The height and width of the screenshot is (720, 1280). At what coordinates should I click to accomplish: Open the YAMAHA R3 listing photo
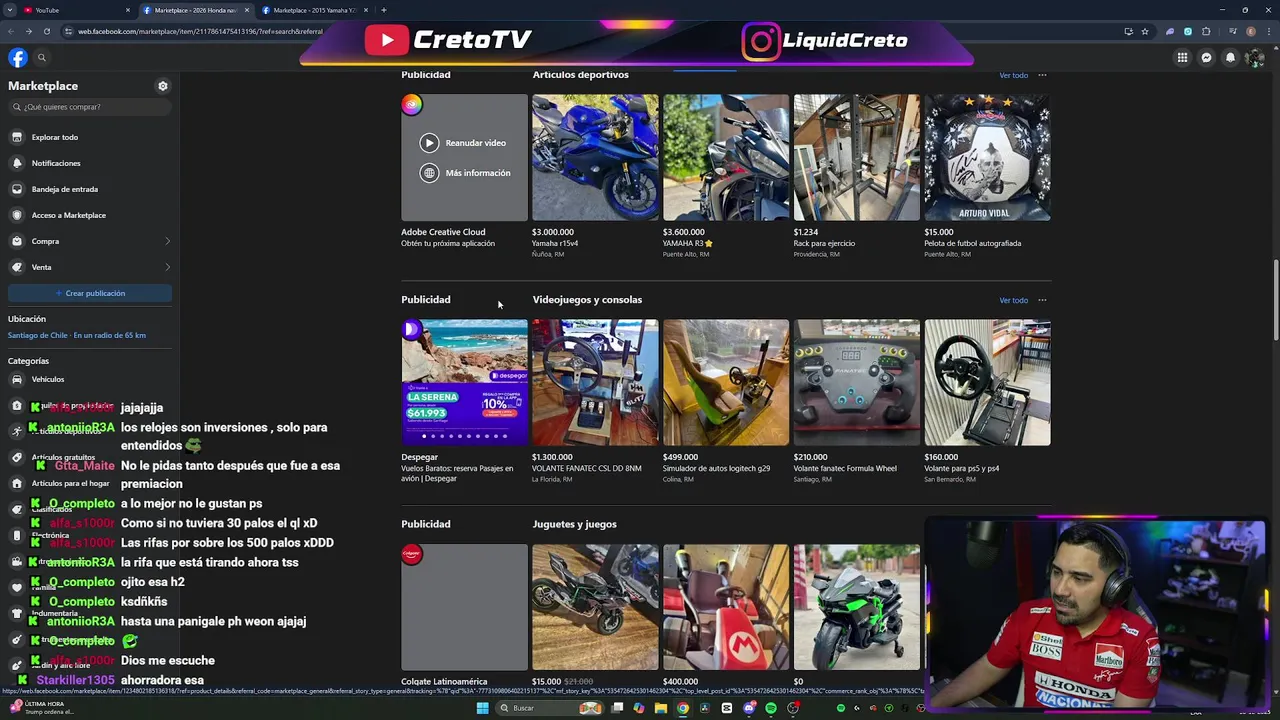pyautogui.click(x=726, y=157)
